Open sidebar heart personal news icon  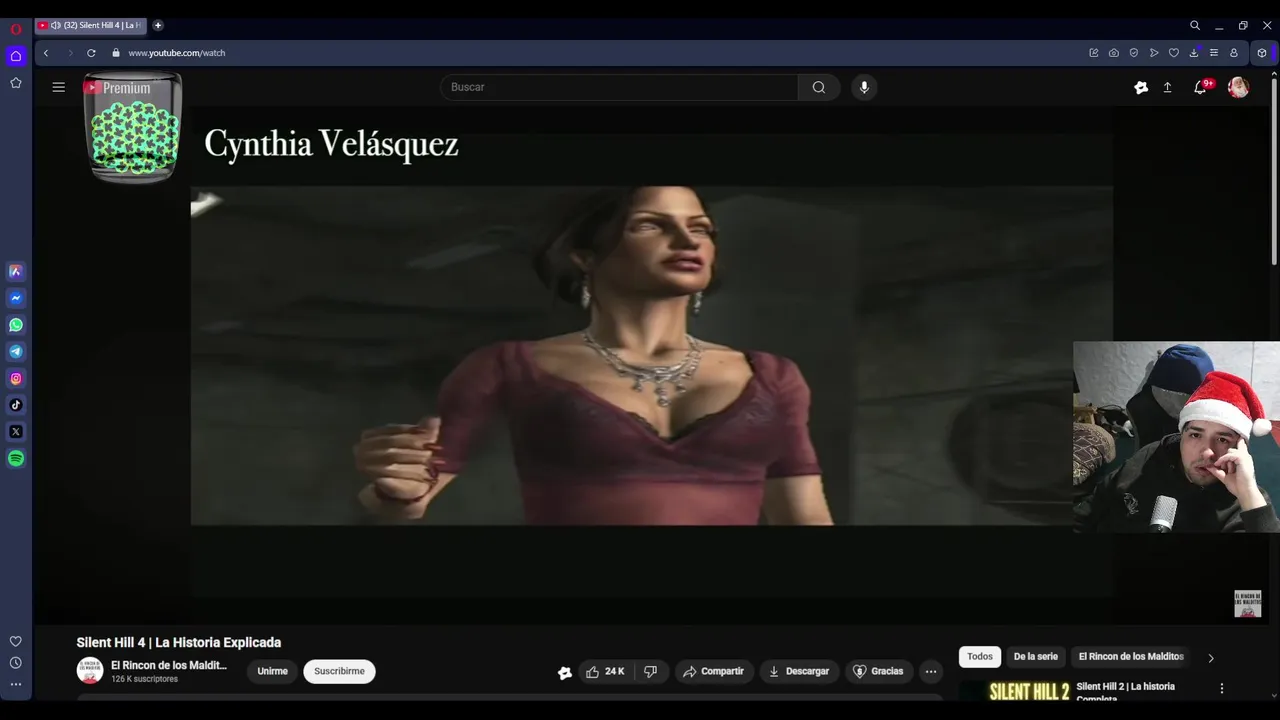click(16, 641)
